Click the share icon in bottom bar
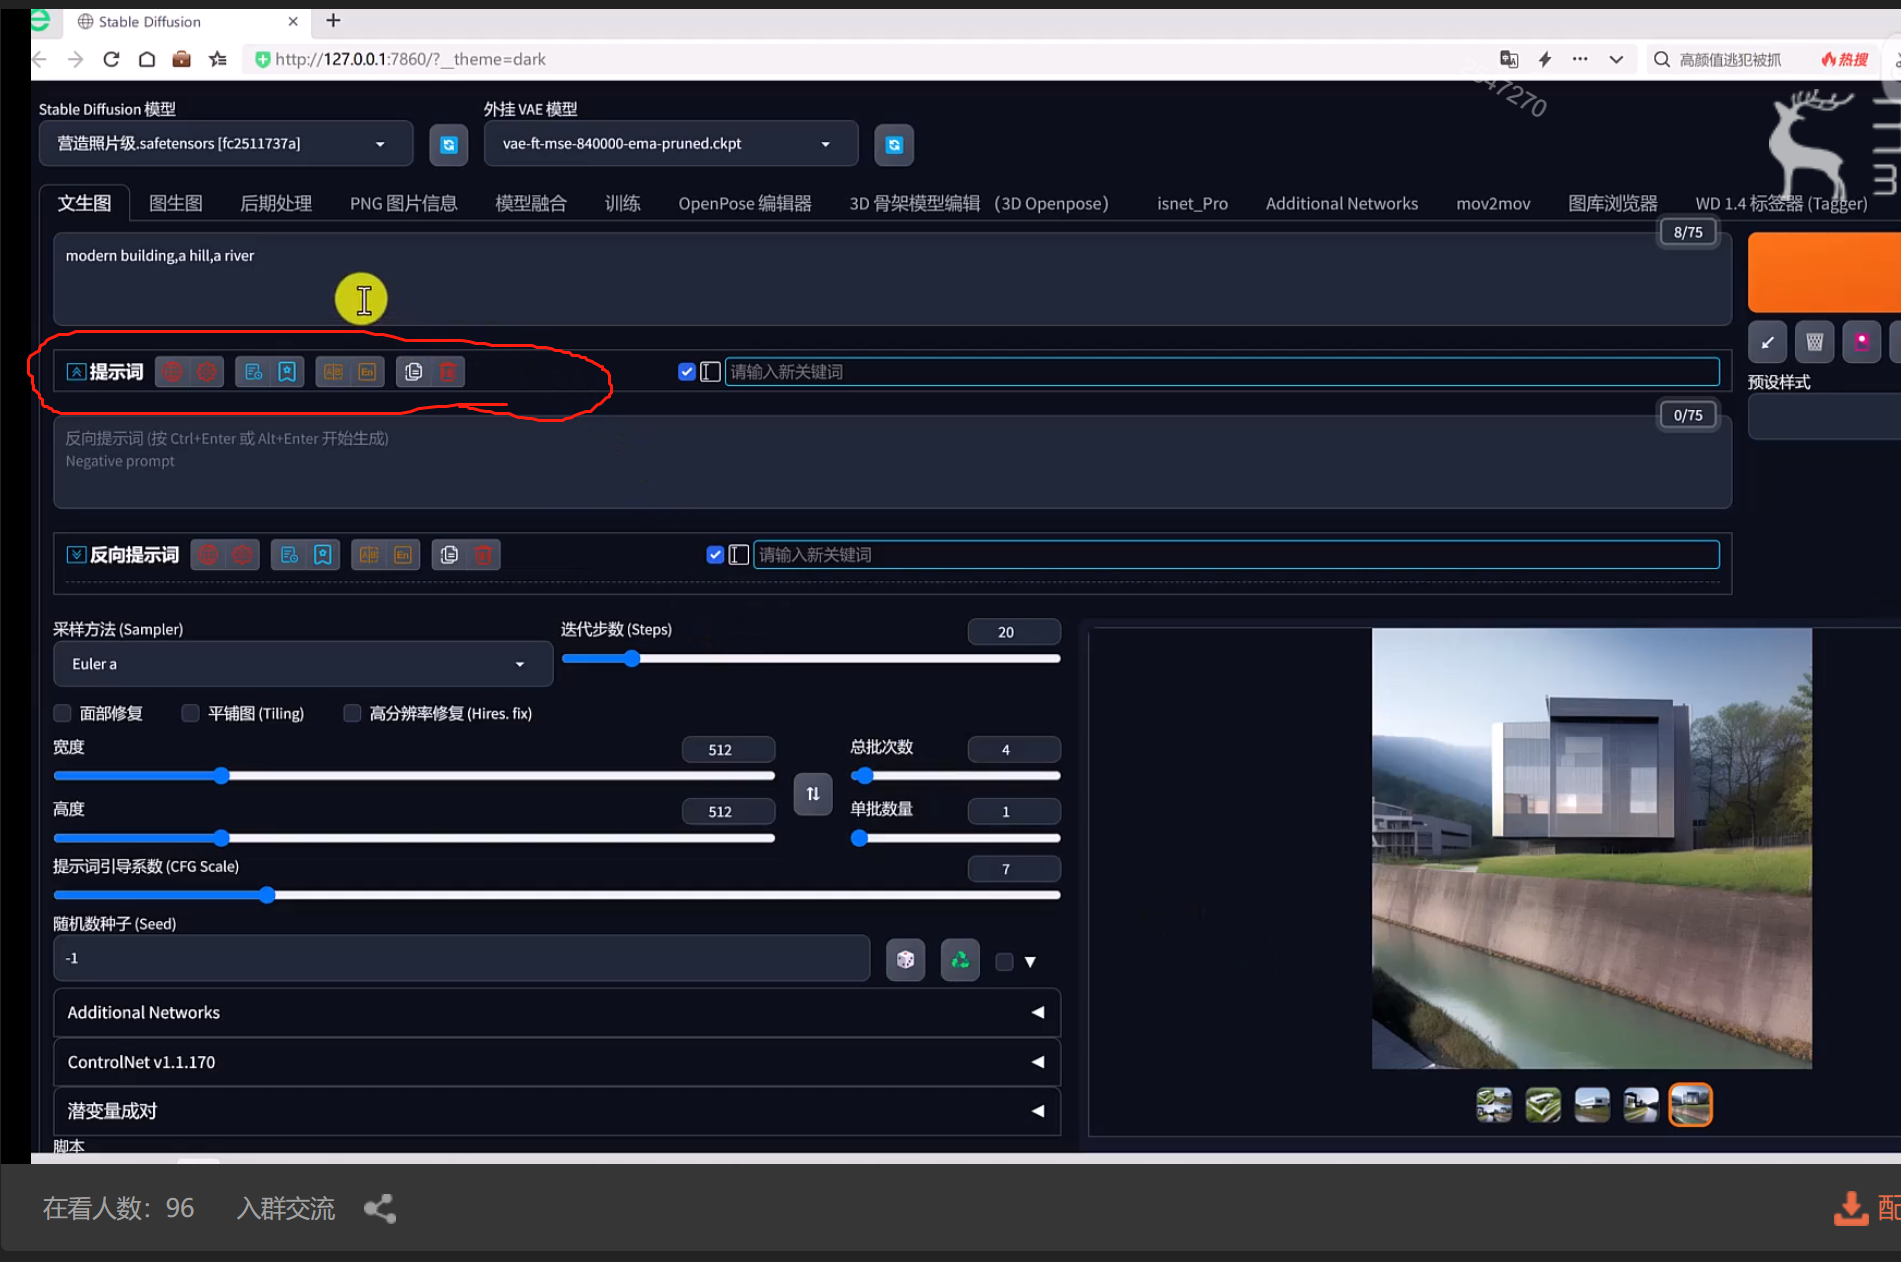The image size is (1901, 1262). 380,1209
